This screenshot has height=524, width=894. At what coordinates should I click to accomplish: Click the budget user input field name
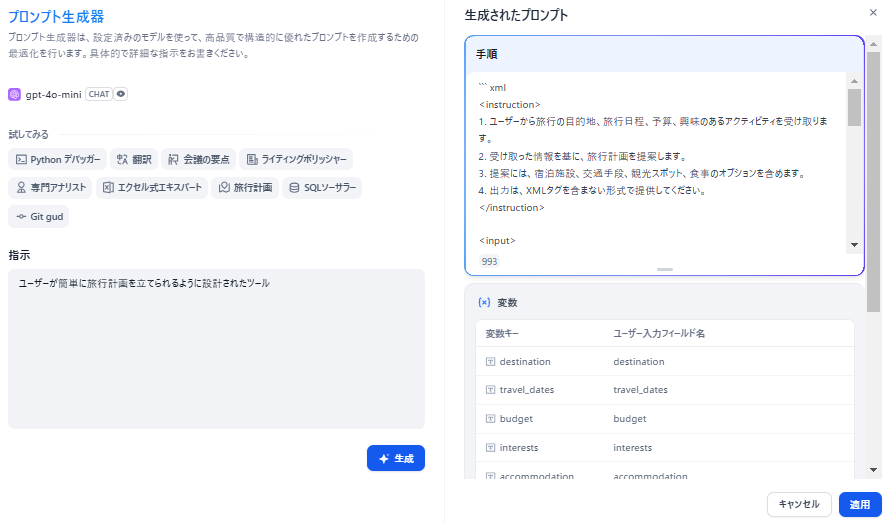[629, 419]
